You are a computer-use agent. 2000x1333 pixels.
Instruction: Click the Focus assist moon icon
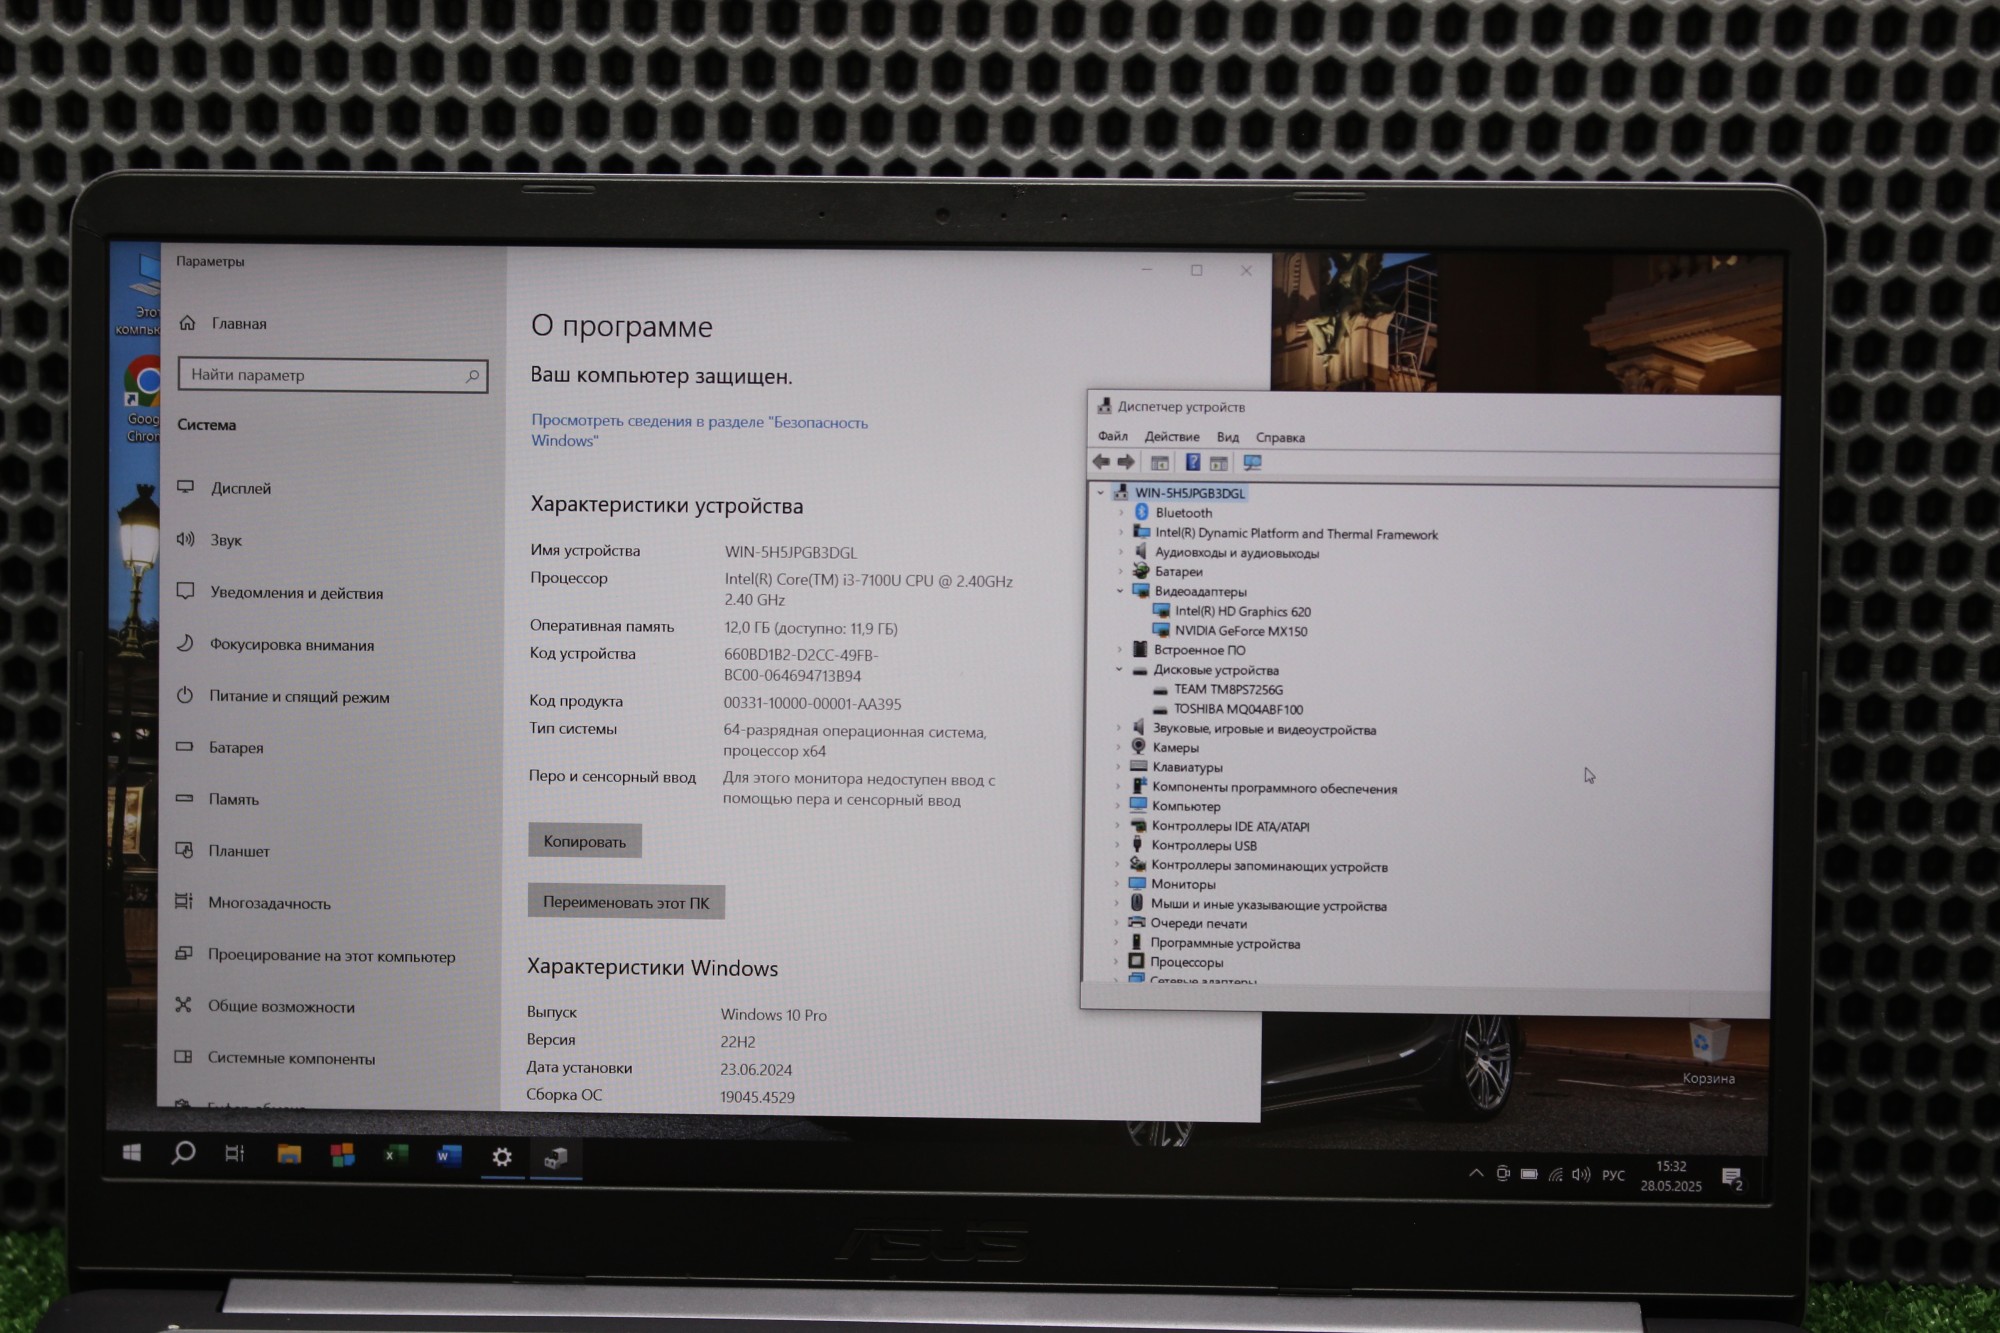pos(185,643)
